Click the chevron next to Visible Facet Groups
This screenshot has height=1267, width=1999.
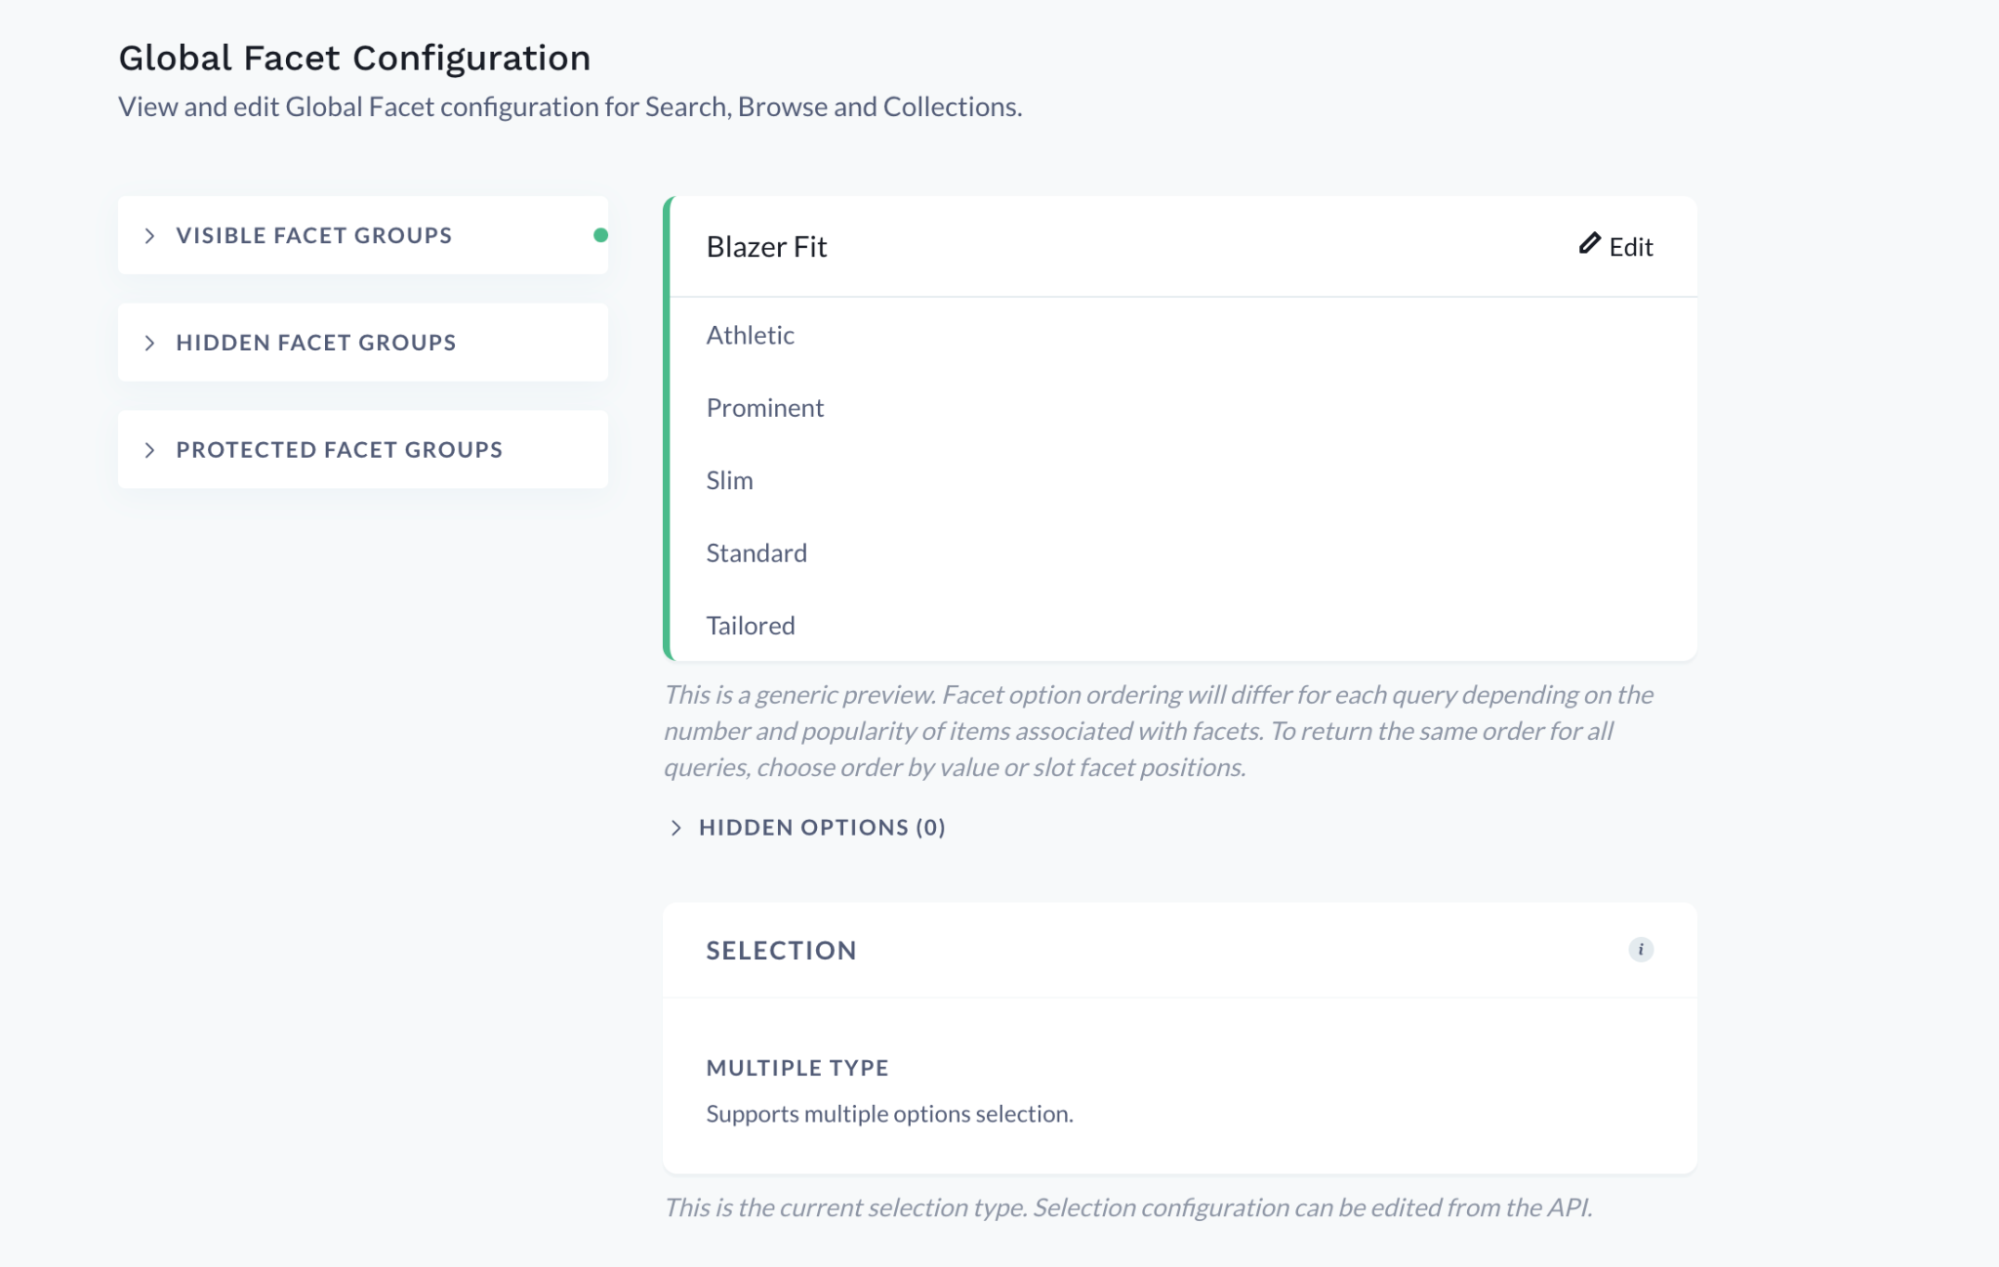(x=150, y=235)
